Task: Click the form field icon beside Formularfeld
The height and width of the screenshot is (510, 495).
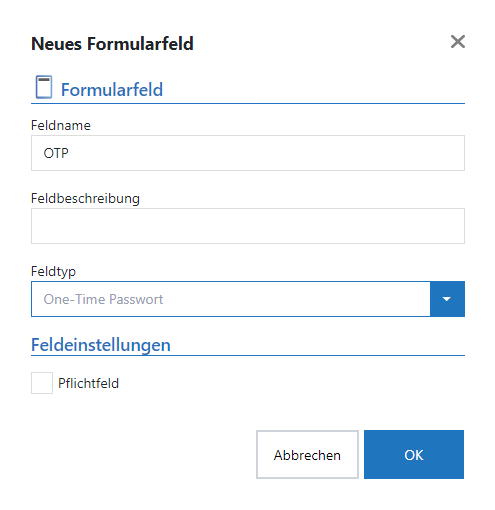Action: click(x=44, y=87)
